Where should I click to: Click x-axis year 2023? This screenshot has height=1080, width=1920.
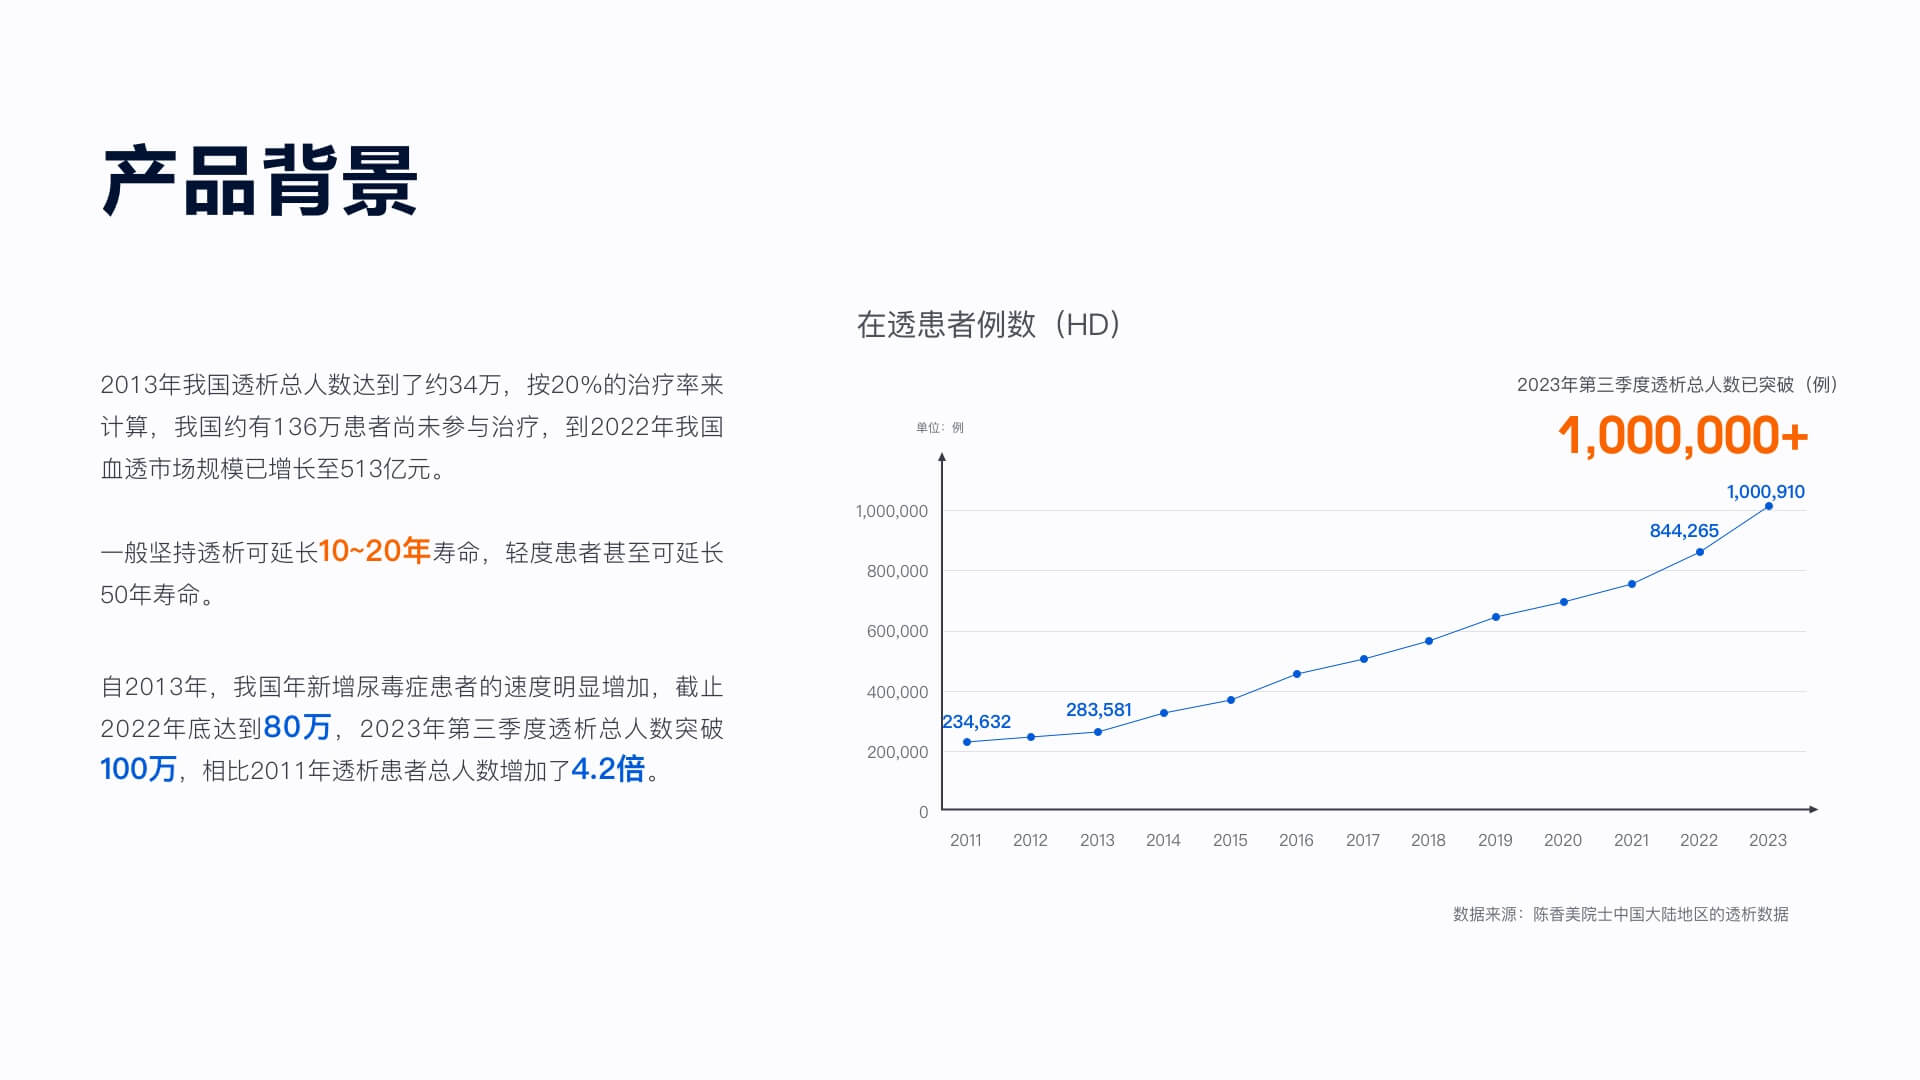1768,840
